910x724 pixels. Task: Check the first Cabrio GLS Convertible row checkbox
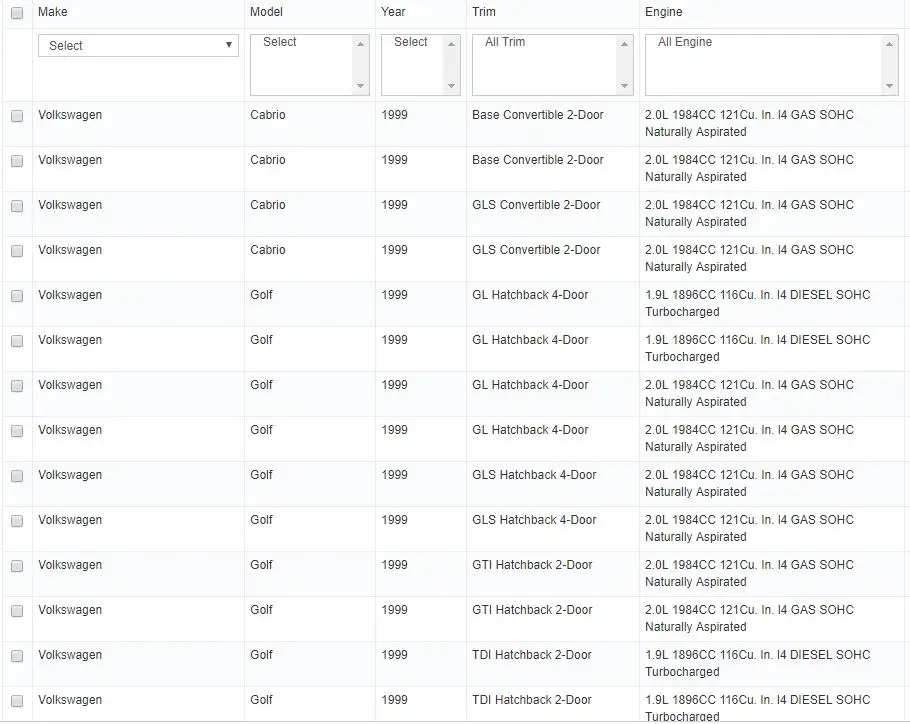tap(17, 206)
